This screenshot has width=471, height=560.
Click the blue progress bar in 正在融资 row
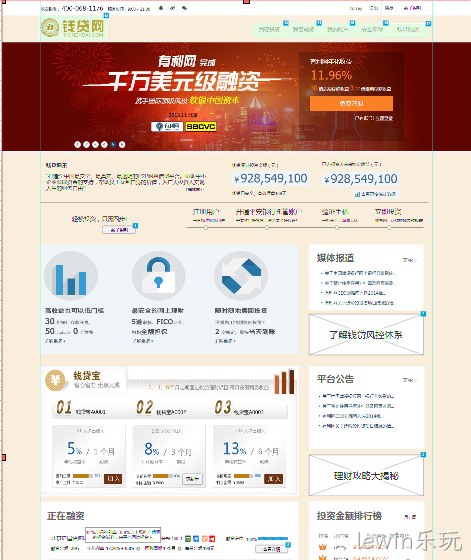[273, 539]
